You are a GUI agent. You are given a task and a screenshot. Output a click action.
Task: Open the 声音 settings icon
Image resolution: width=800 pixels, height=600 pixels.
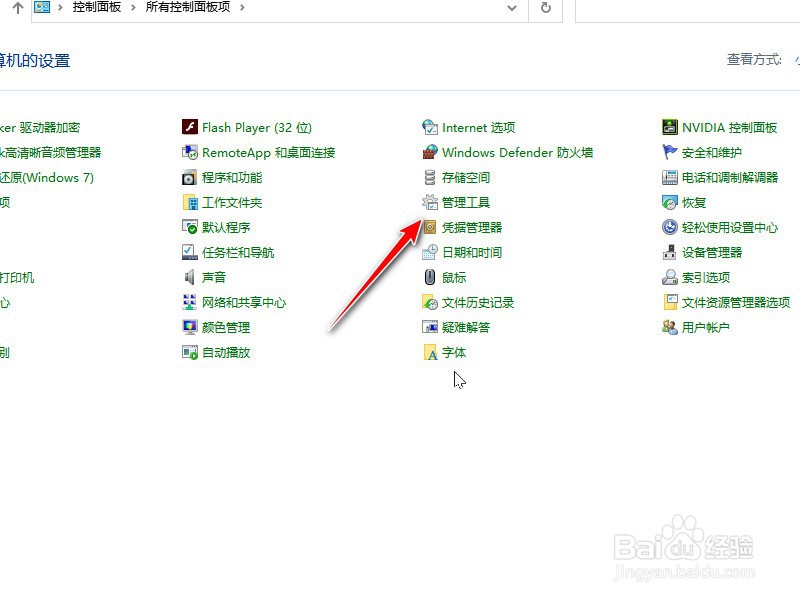point(212,277)
